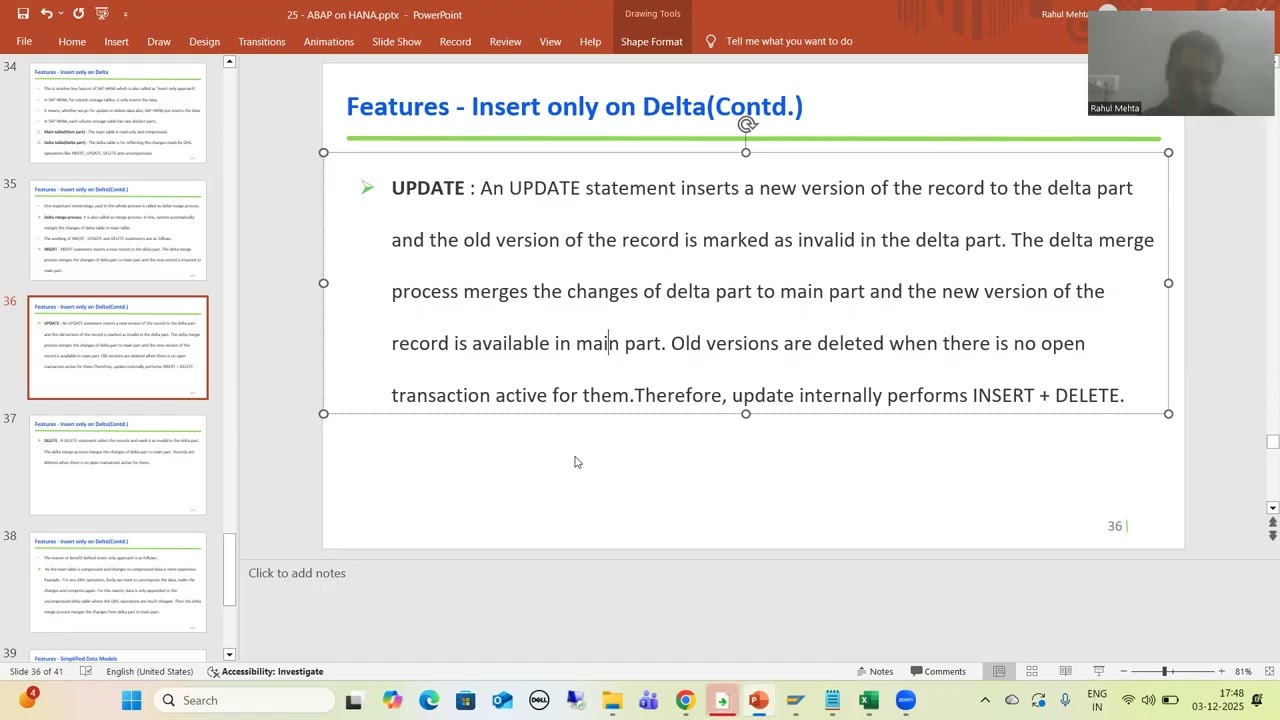Toggle the Comments pane button
Viewport: 1280px width, 720px height.
[x=937, y=671]
